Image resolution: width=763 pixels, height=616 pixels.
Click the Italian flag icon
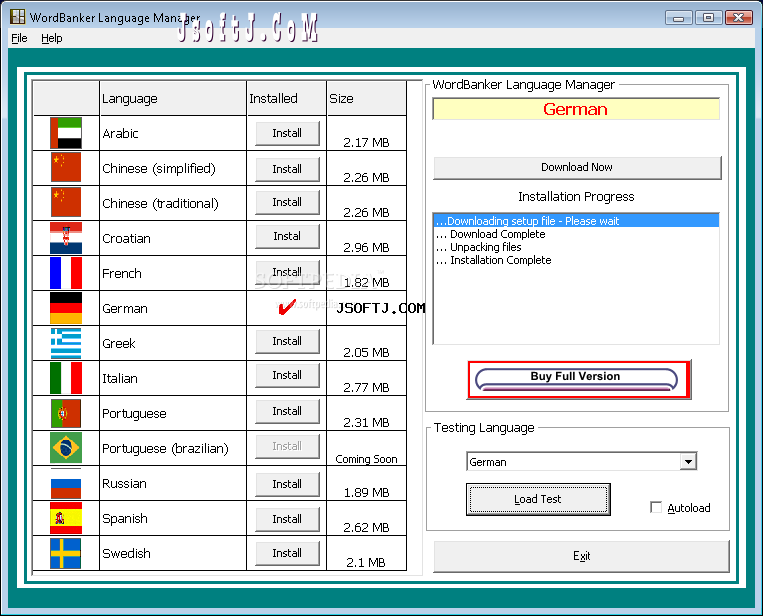coord(66,378)
